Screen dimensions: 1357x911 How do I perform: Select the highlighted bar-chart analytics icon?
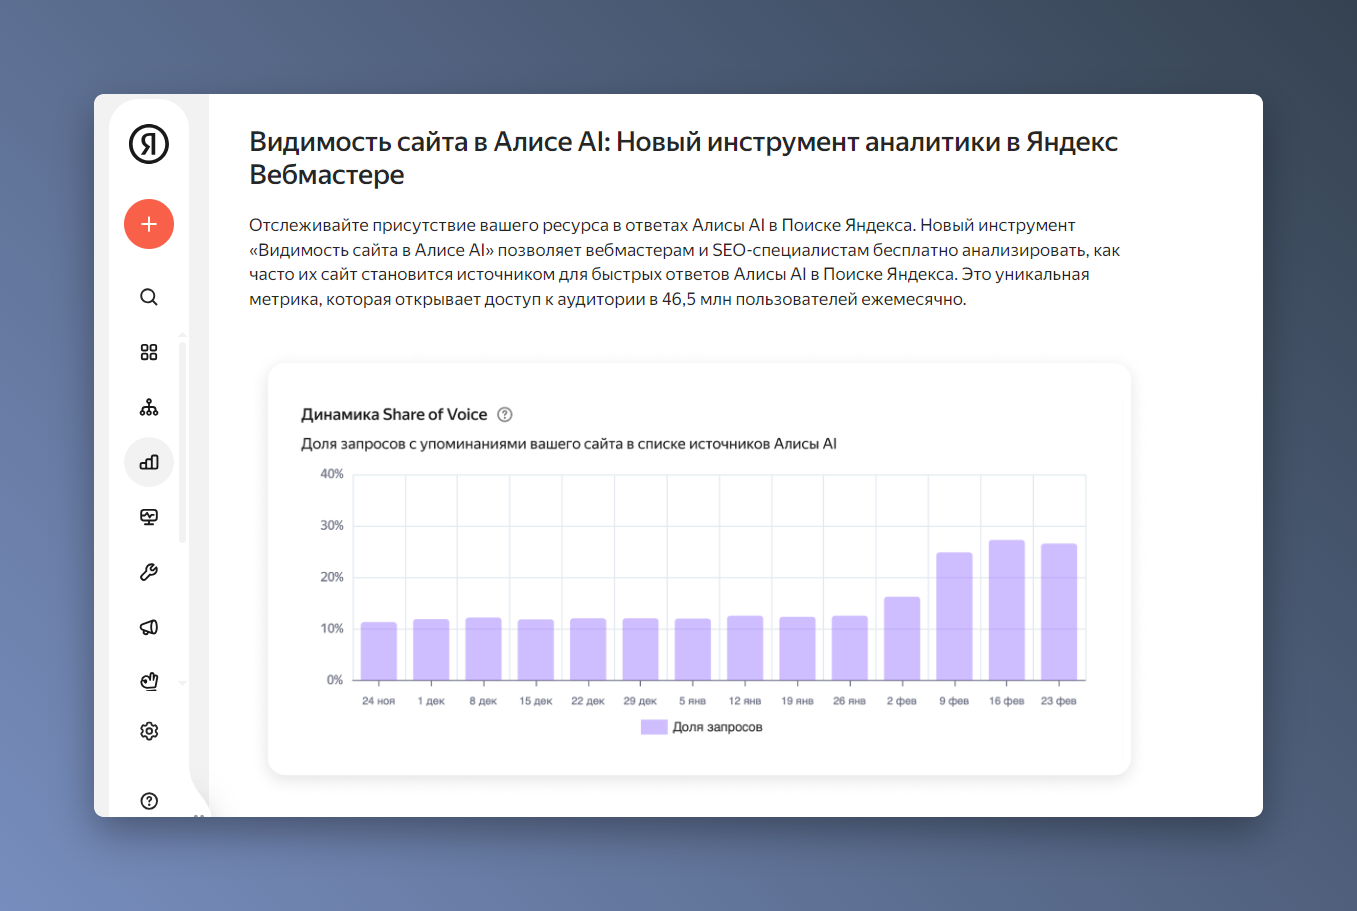click(x=149, y=462)
